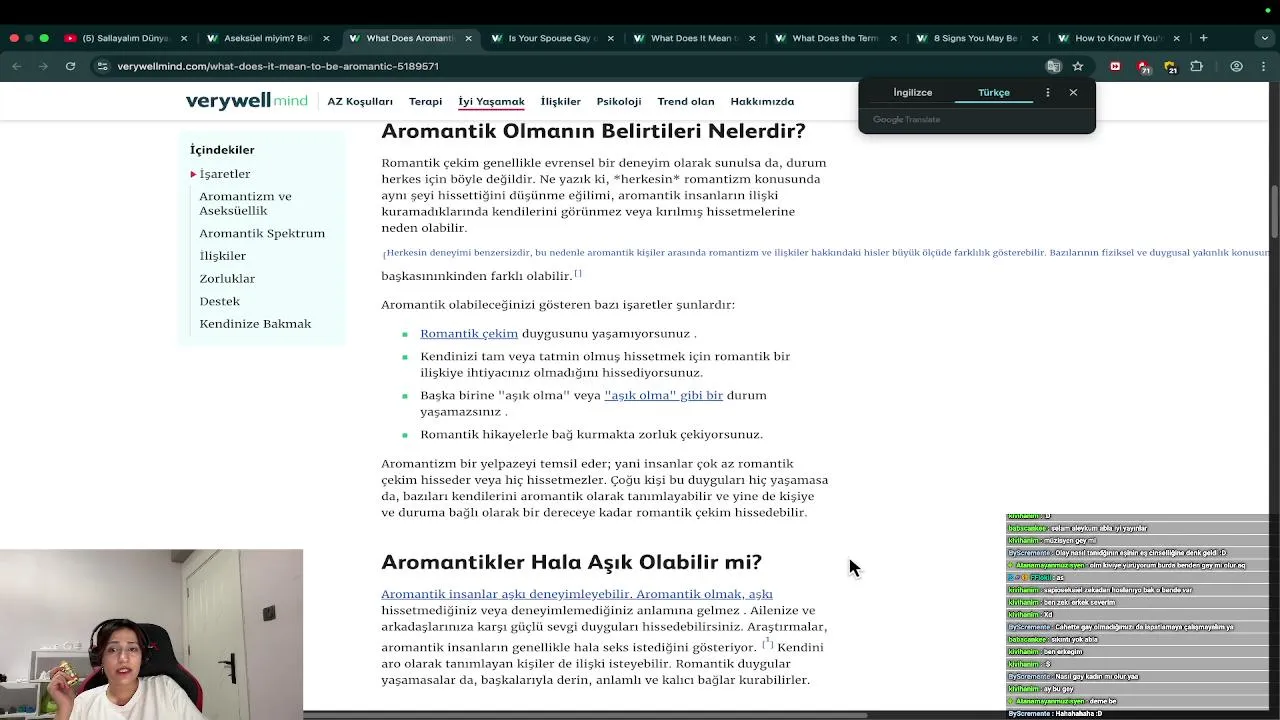This screenshot has width=1280, height=720.
Task: Close the '8 Signs You May Be' tab
Action: click(x=1035, y=38)
